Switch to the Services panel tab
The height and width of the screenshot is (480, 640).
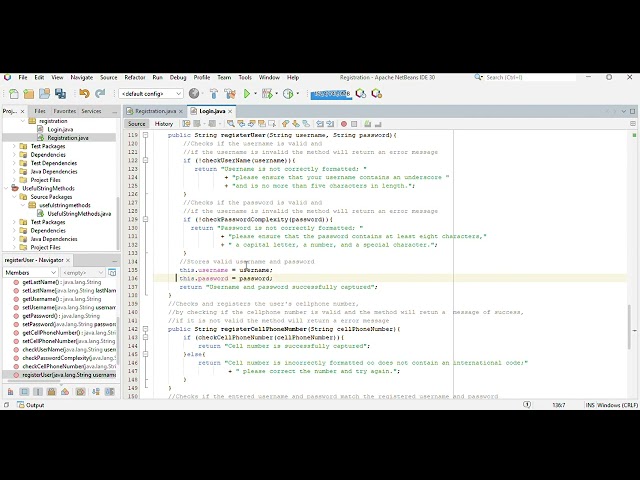tap(91, 111)
